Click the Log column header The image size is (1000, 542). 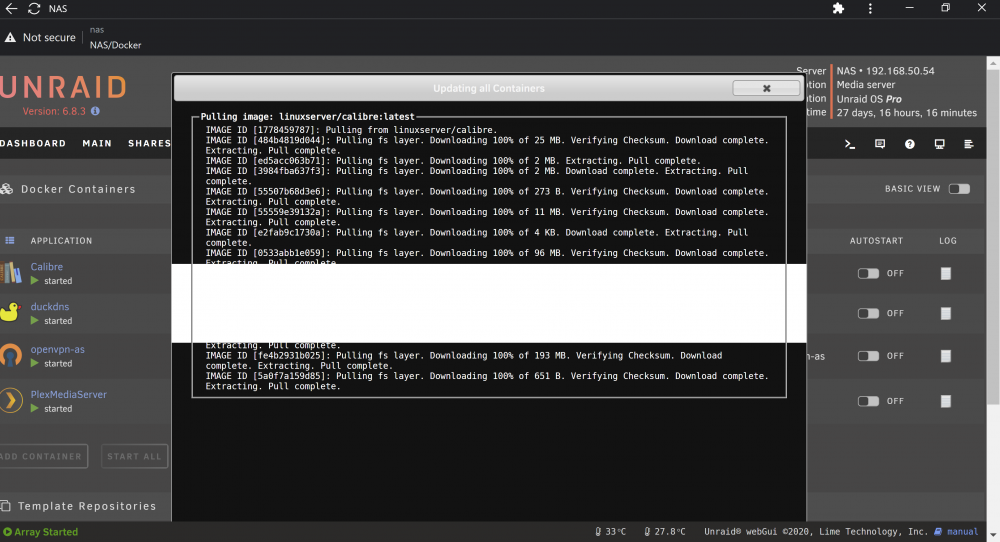coord(948,240)
